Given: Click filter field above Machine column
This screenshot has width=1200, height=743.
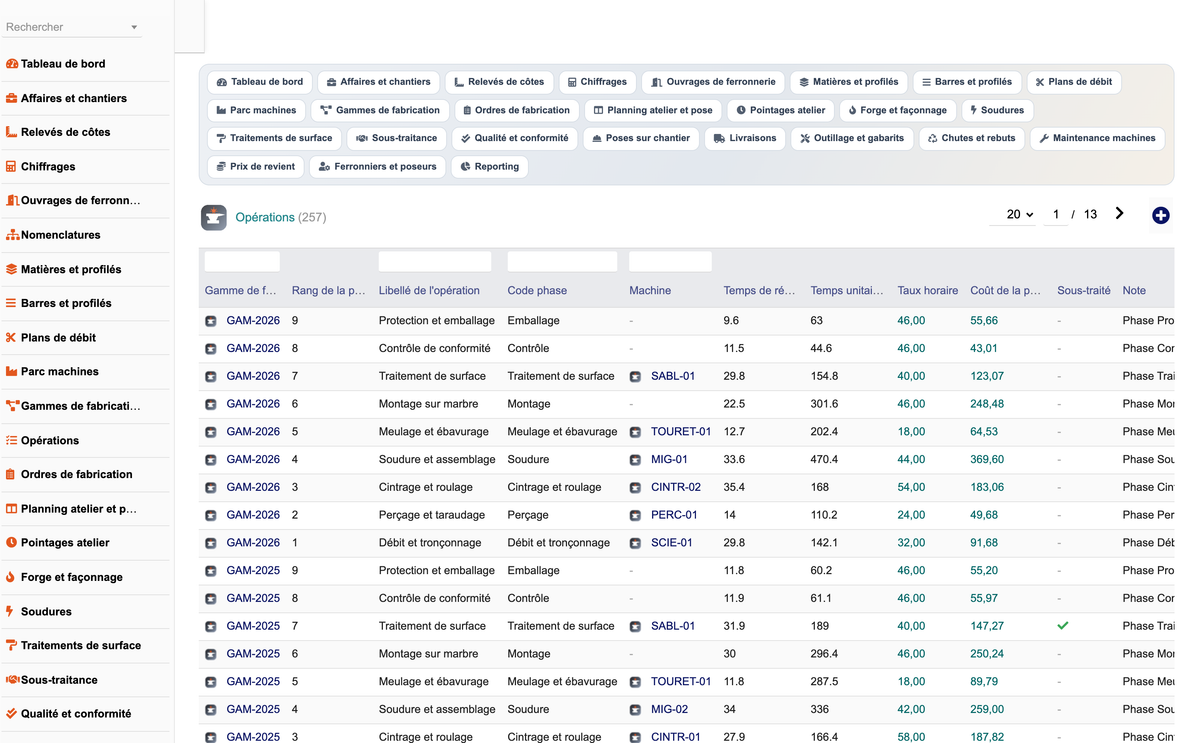Looking at the screenshot, I should tap(670, 262).
